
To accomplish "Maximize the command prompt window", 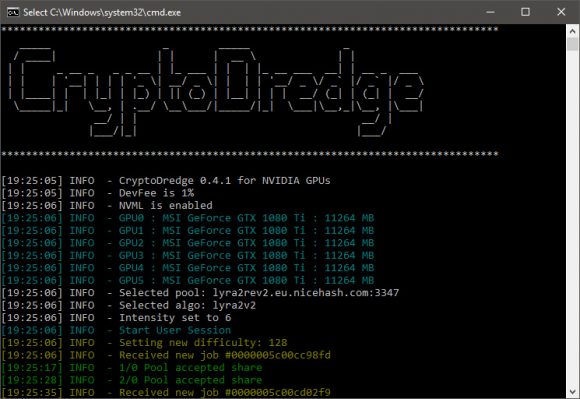I will coord(525,12).
